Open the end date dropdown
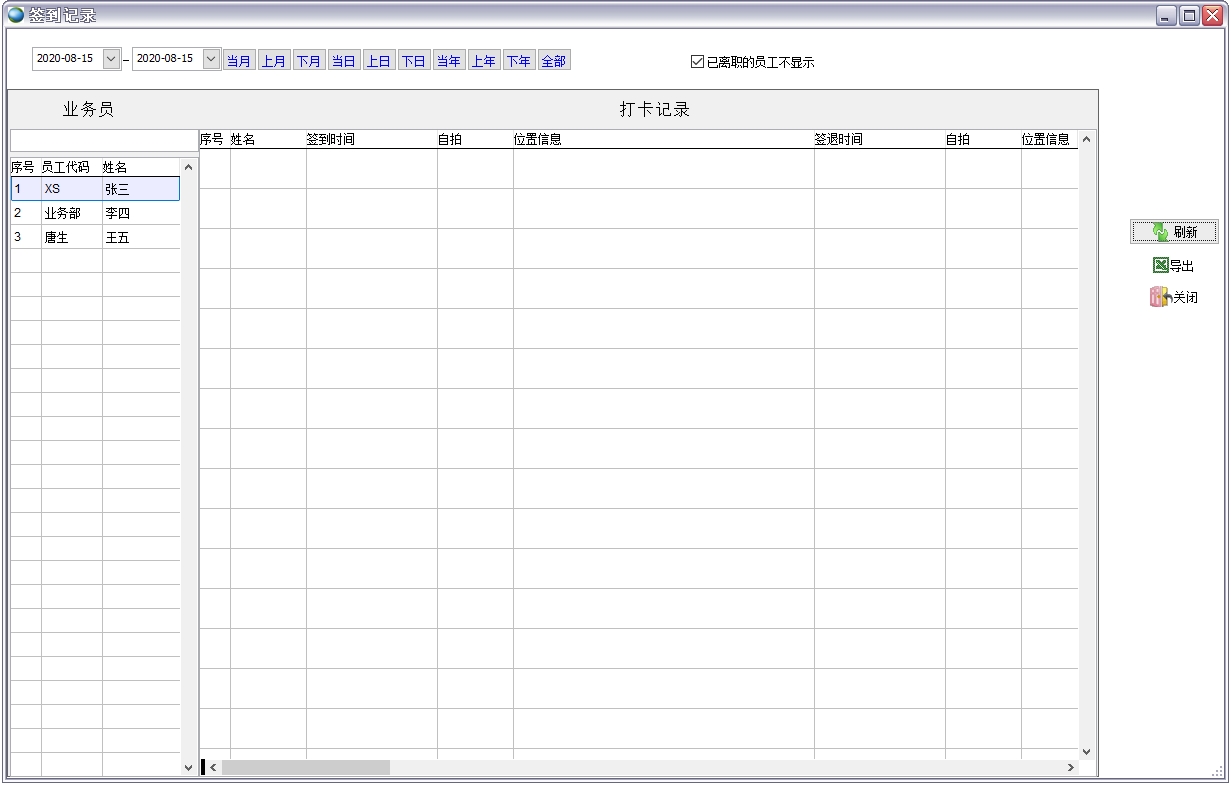This screenshot has height=786, width=1231. pos(211,59)
